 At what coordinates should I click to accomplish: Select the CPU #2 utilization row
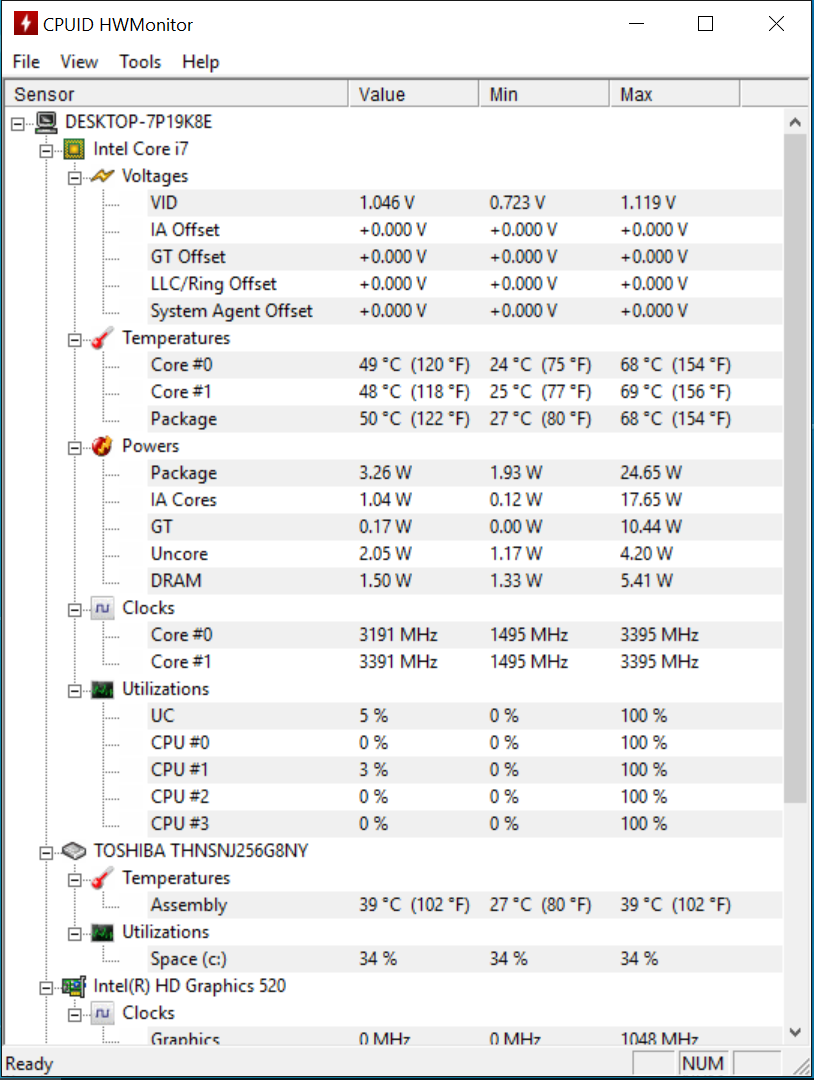point(466,797)
